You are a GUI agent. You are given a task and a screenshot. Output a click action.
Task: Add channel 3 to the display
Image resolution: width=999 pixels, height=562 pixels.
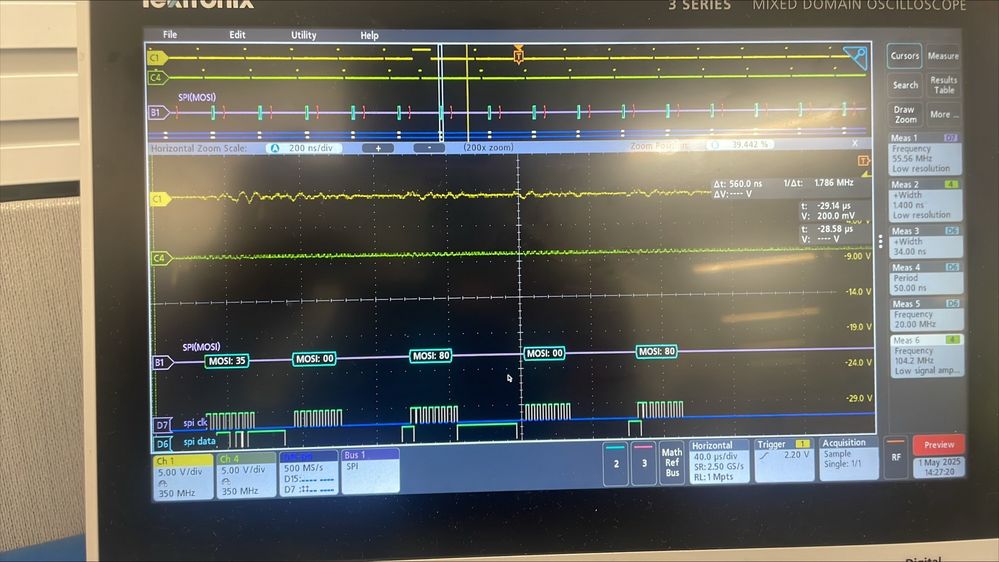coord(643,463)
